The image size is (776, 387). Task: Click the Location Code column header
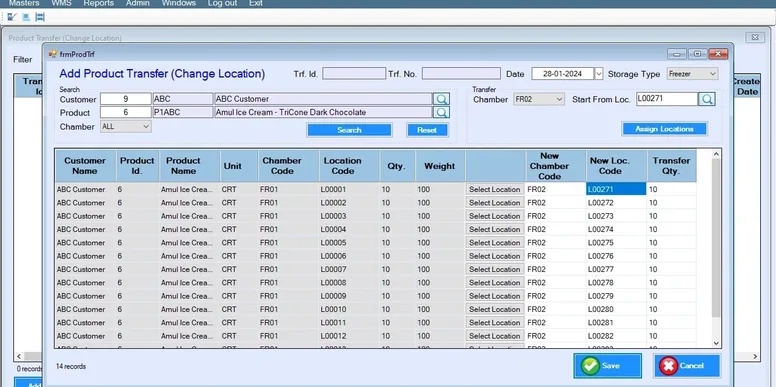tap(349, 166)
